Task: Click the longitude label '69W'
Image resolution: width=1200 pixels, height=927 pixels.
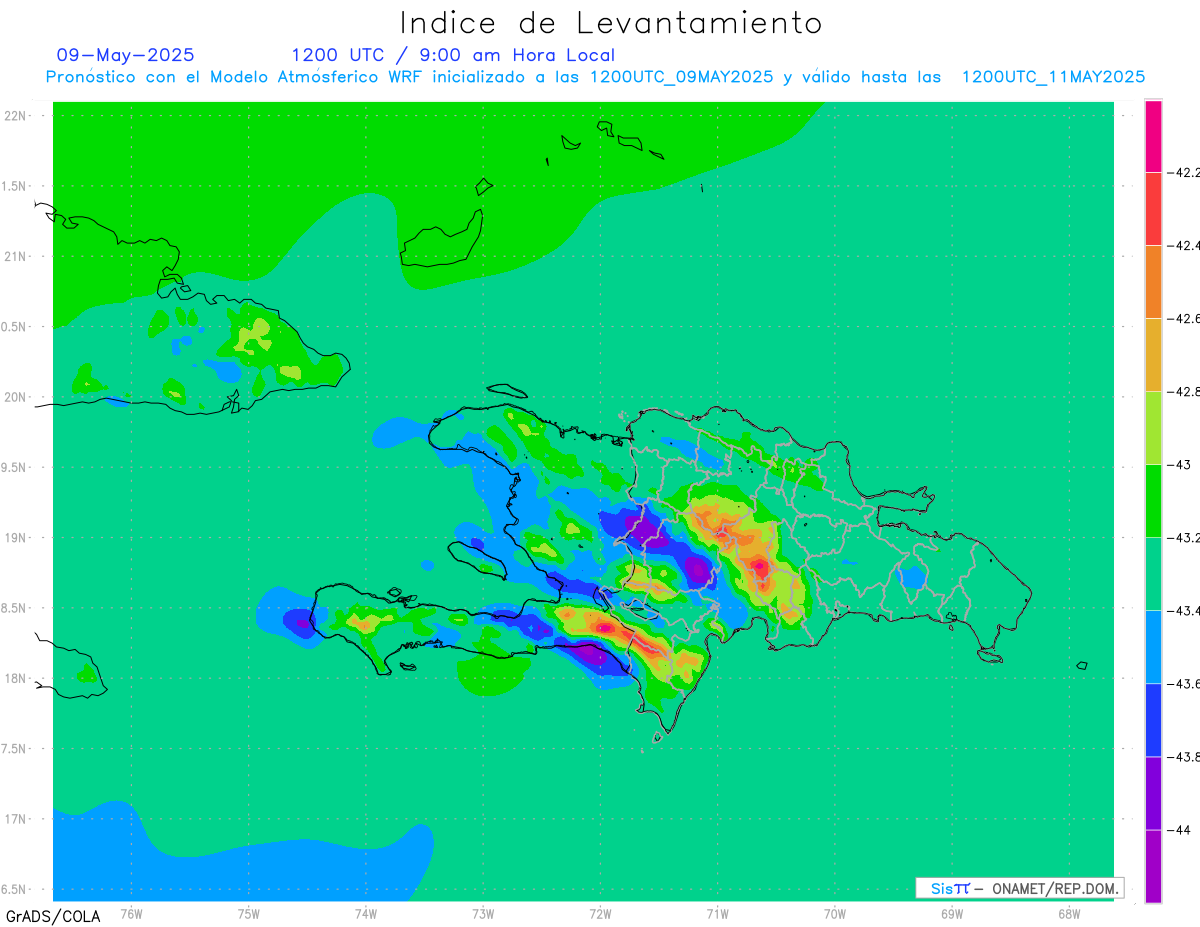Action: (x=951, y=913)
